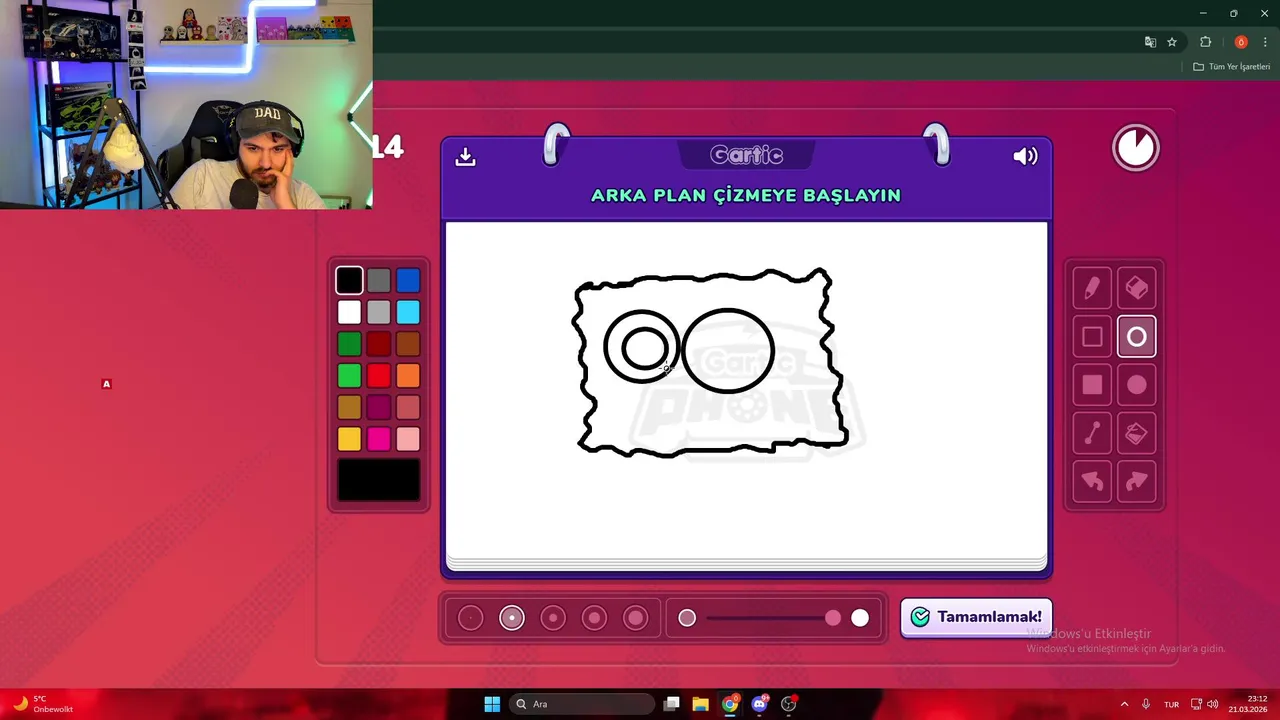Pick the yellow color swatch
This screenshot has width=1280, height=720.
(349, 439)
